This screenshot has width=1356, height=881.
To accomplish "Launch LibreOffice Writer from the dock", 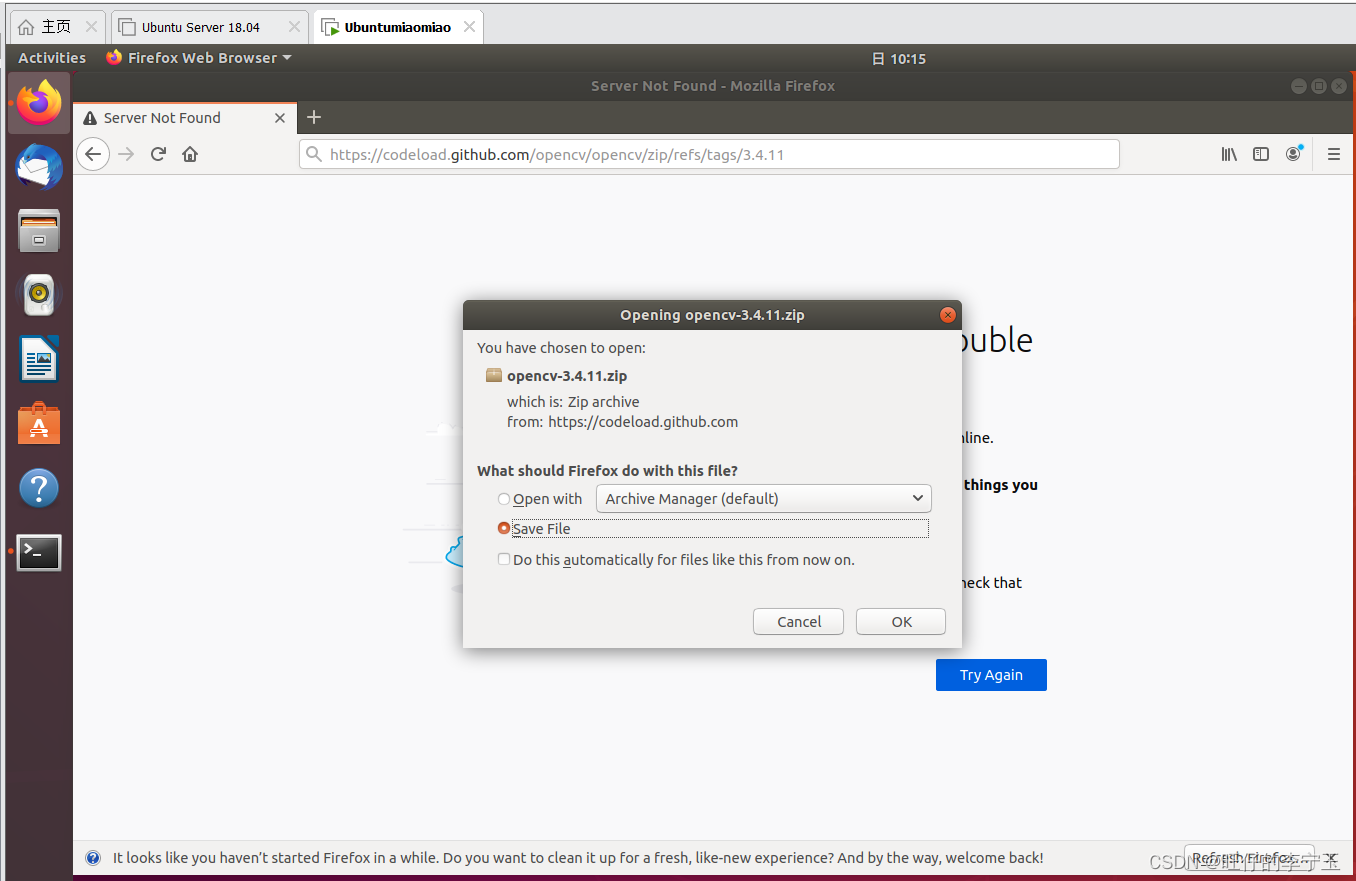I will point(39,359).
